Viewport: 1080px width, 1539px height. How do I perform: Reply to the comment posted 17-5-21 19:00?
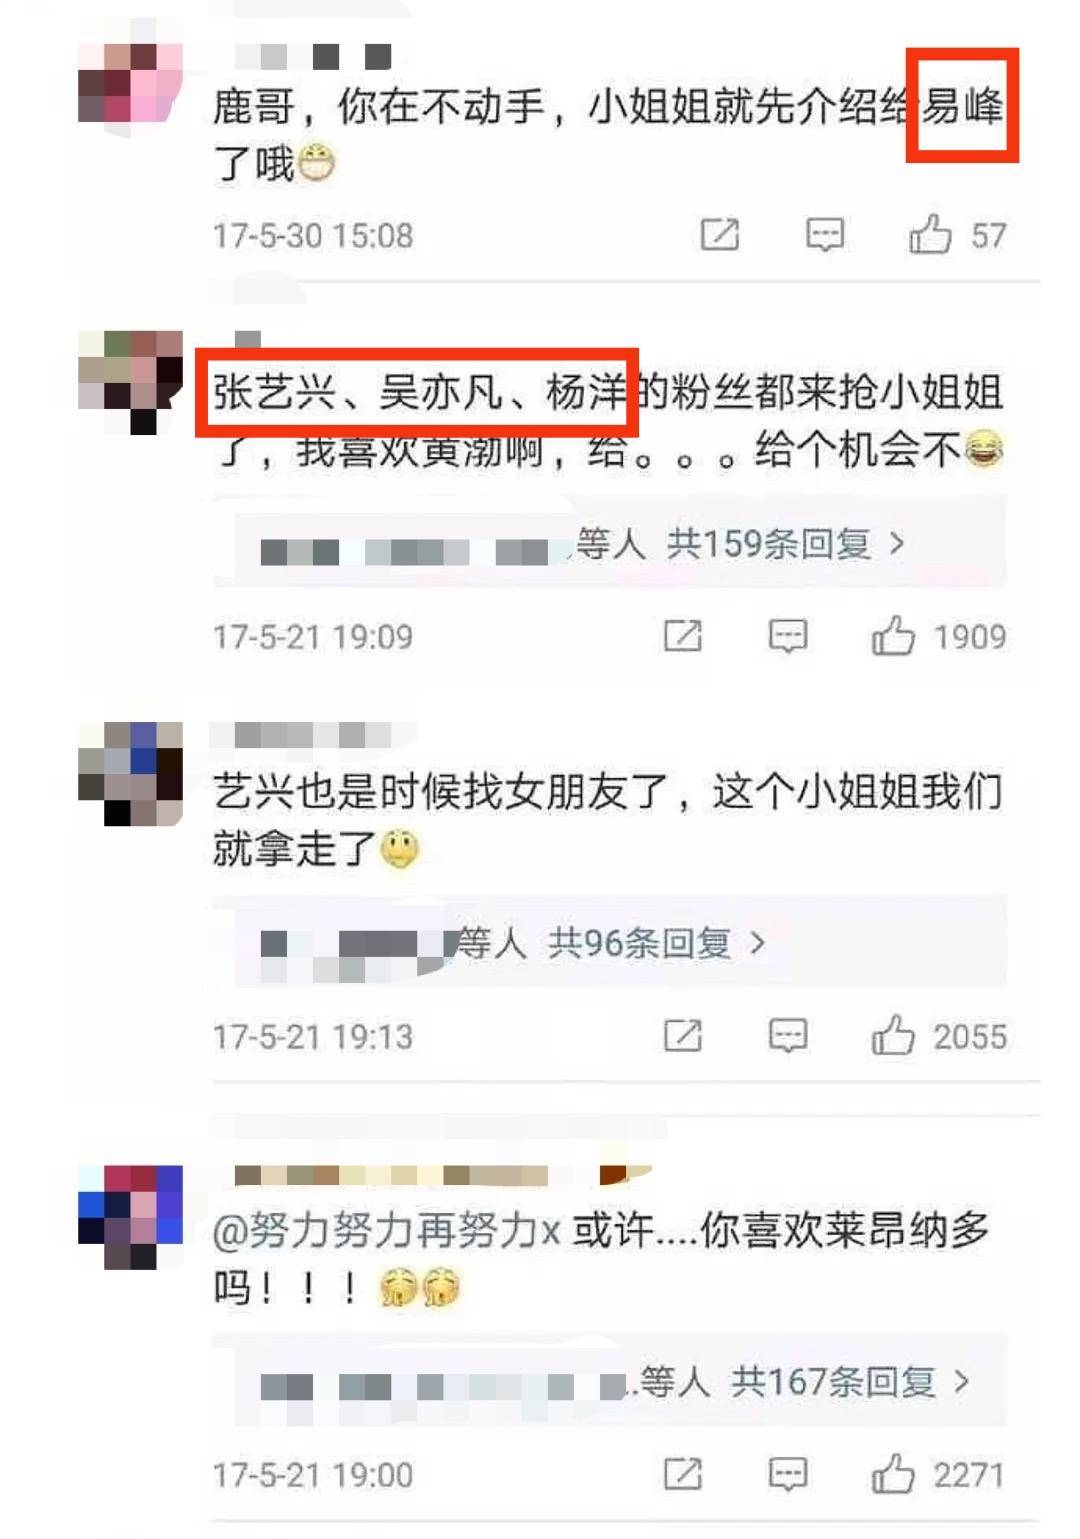tap(788, 1474)
